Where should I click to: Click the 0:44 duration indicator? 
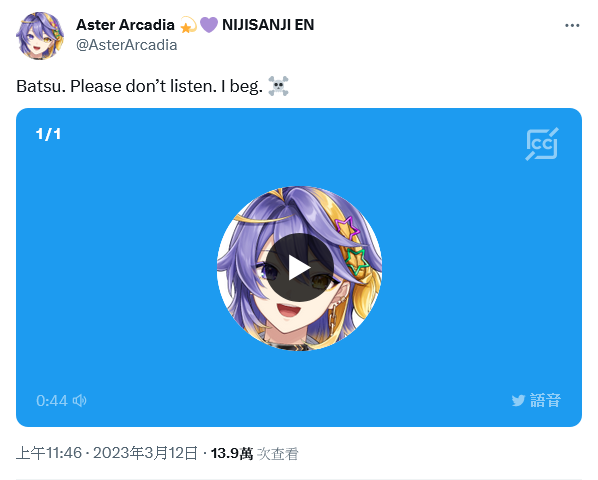(x=52, y=401)
